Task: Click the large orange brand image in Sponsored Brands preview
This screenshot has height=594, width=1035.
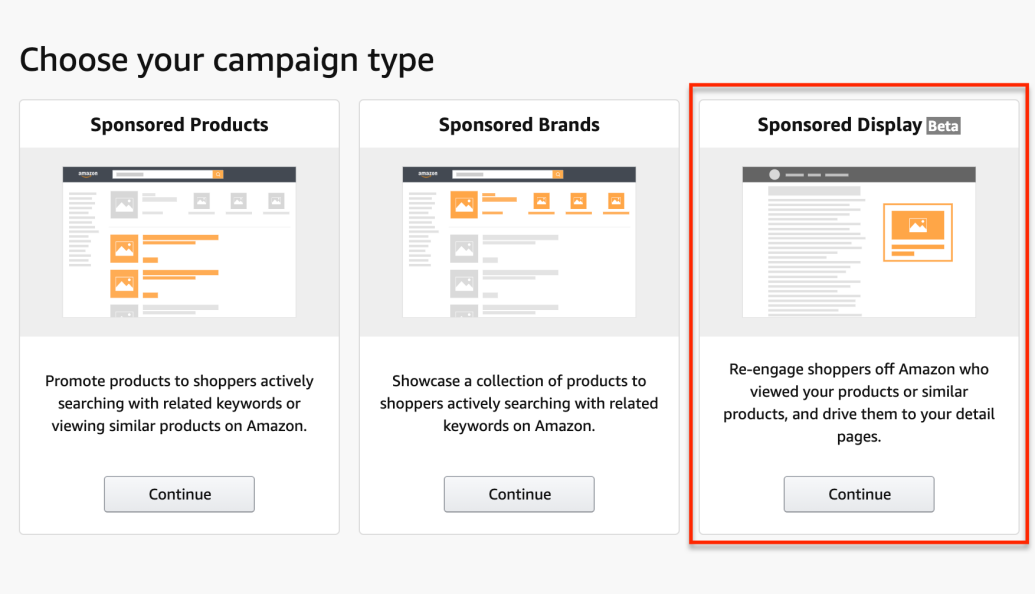Action: click(463, 206)
